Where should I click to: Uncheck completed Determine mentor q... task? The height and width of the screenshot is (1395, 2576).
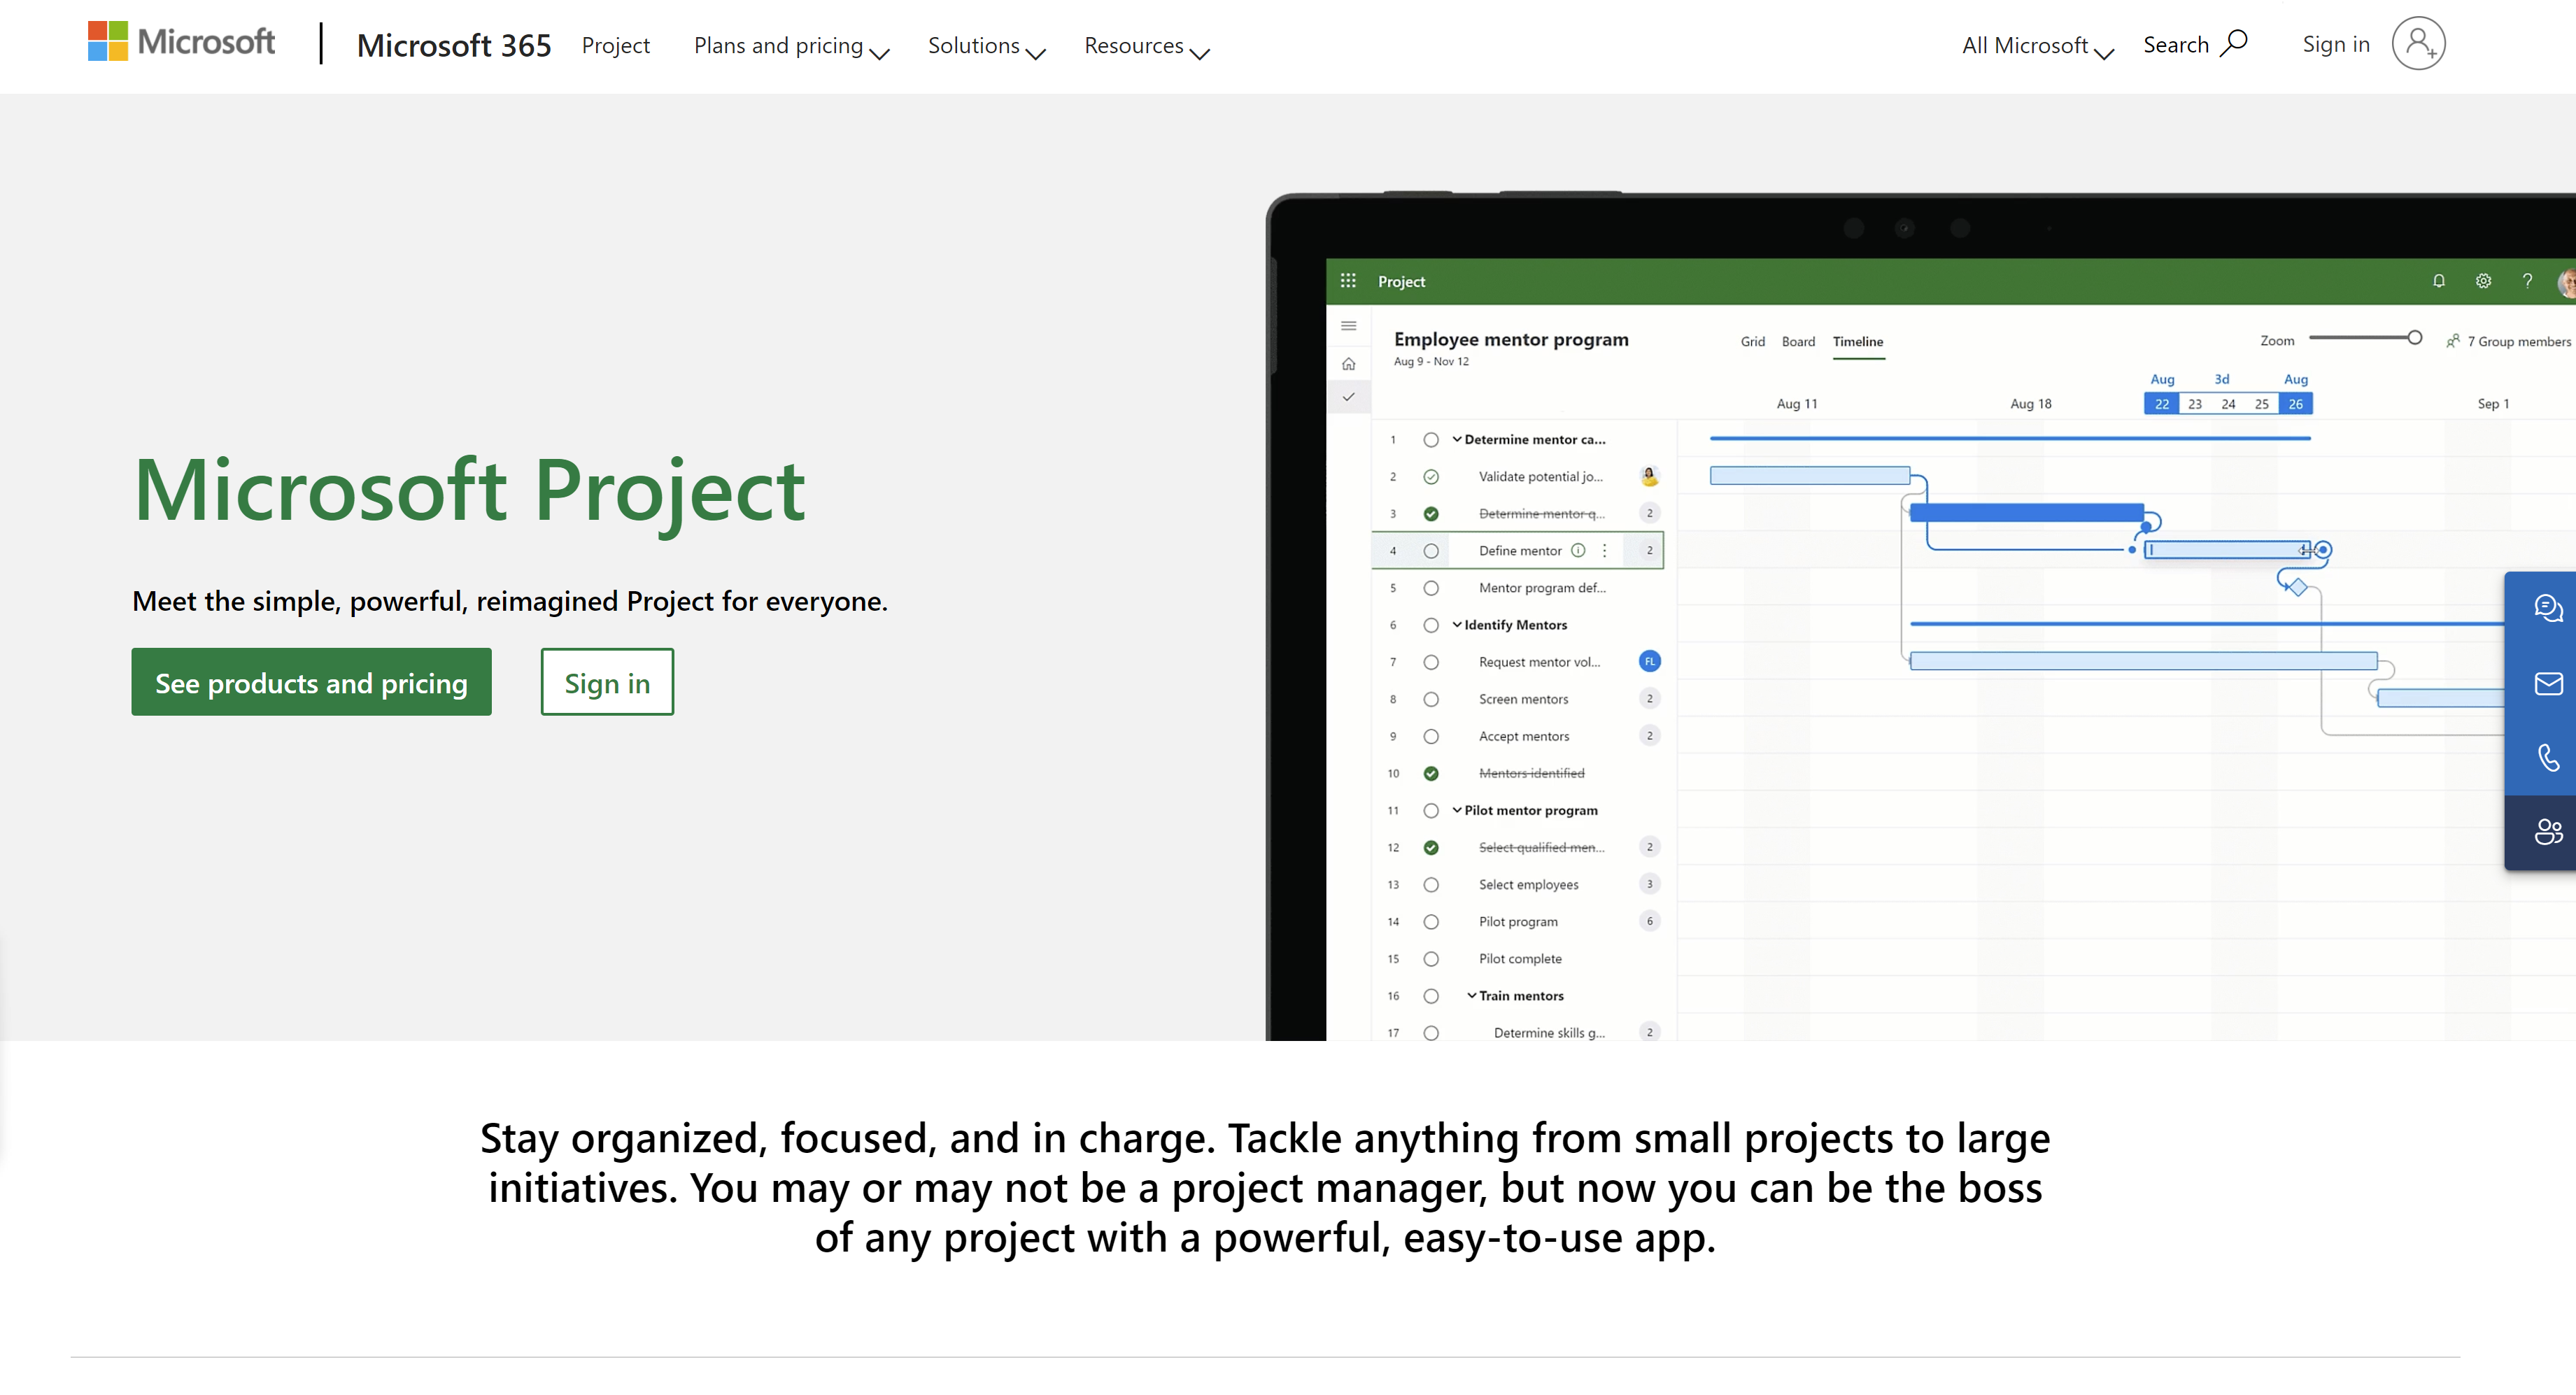click(x=1431, y=514)
